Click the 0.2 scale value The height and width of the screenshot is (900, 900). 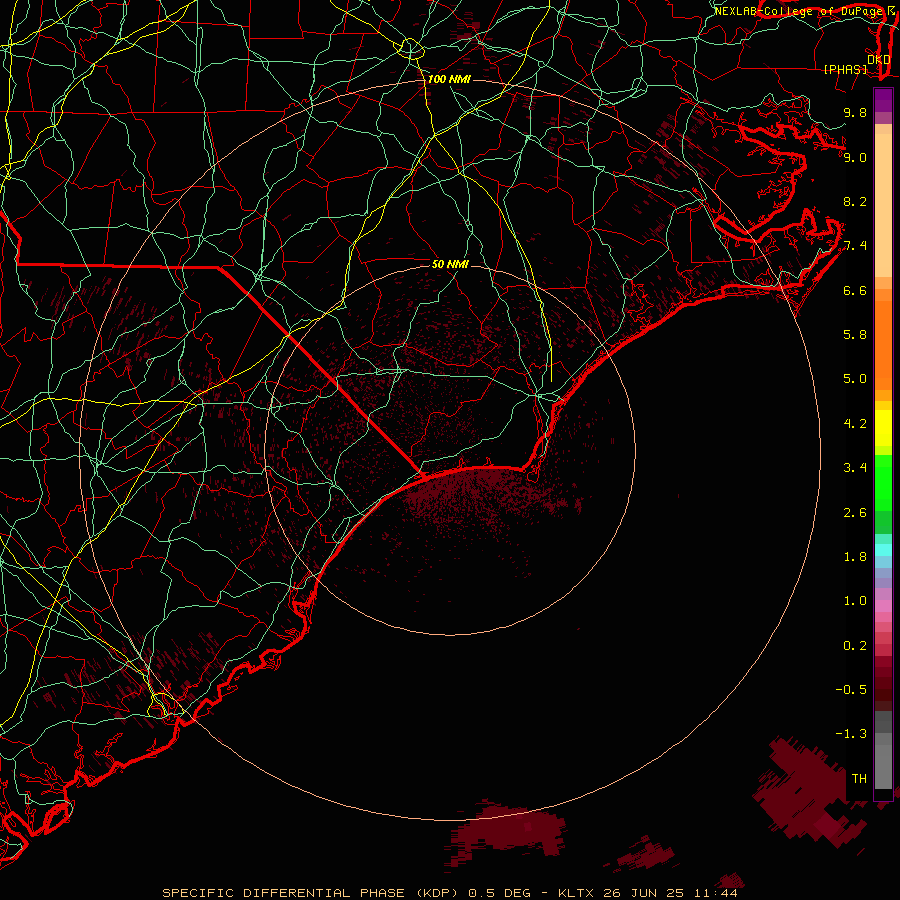855,646
